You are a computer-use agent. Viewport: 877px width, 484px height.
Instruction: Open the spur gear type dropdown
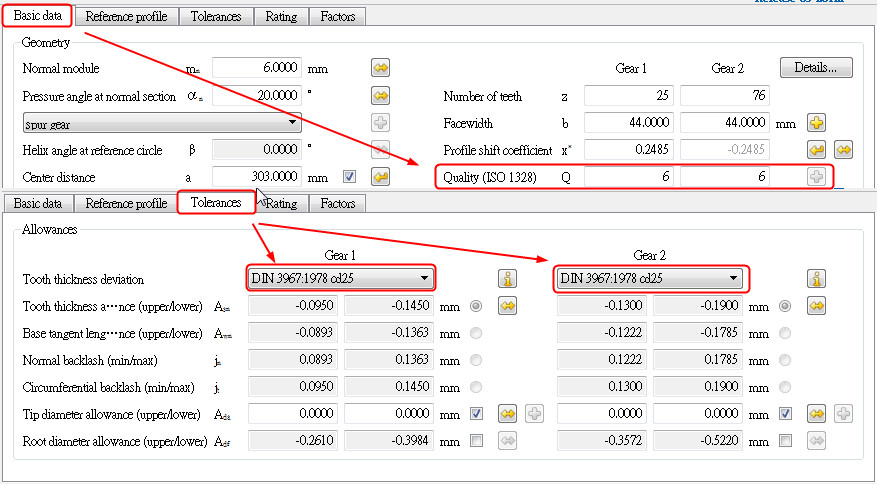click(162, 123)
